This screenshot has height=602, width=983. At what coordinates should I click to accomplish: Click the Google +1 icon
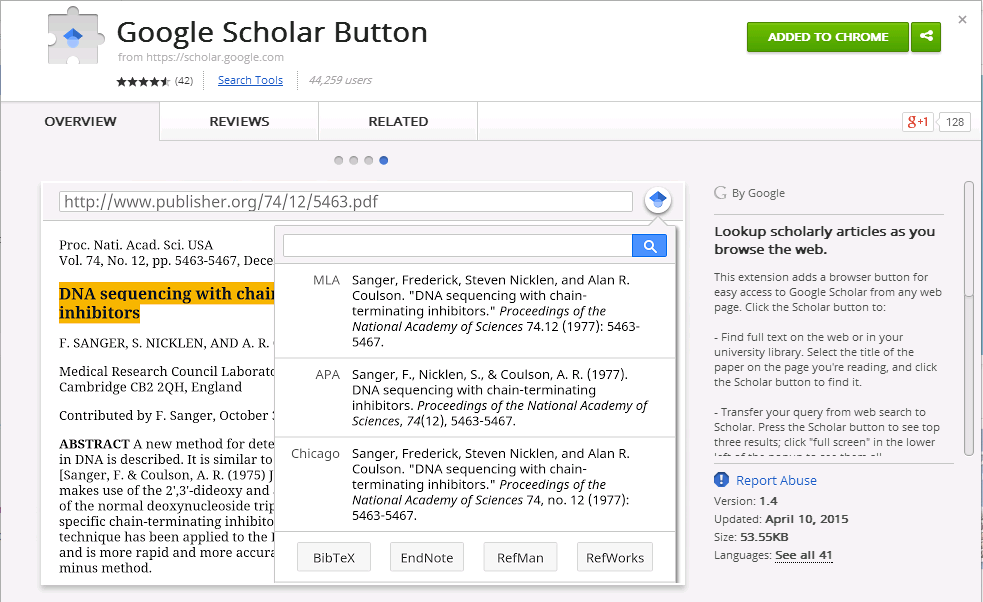[918, 122]
